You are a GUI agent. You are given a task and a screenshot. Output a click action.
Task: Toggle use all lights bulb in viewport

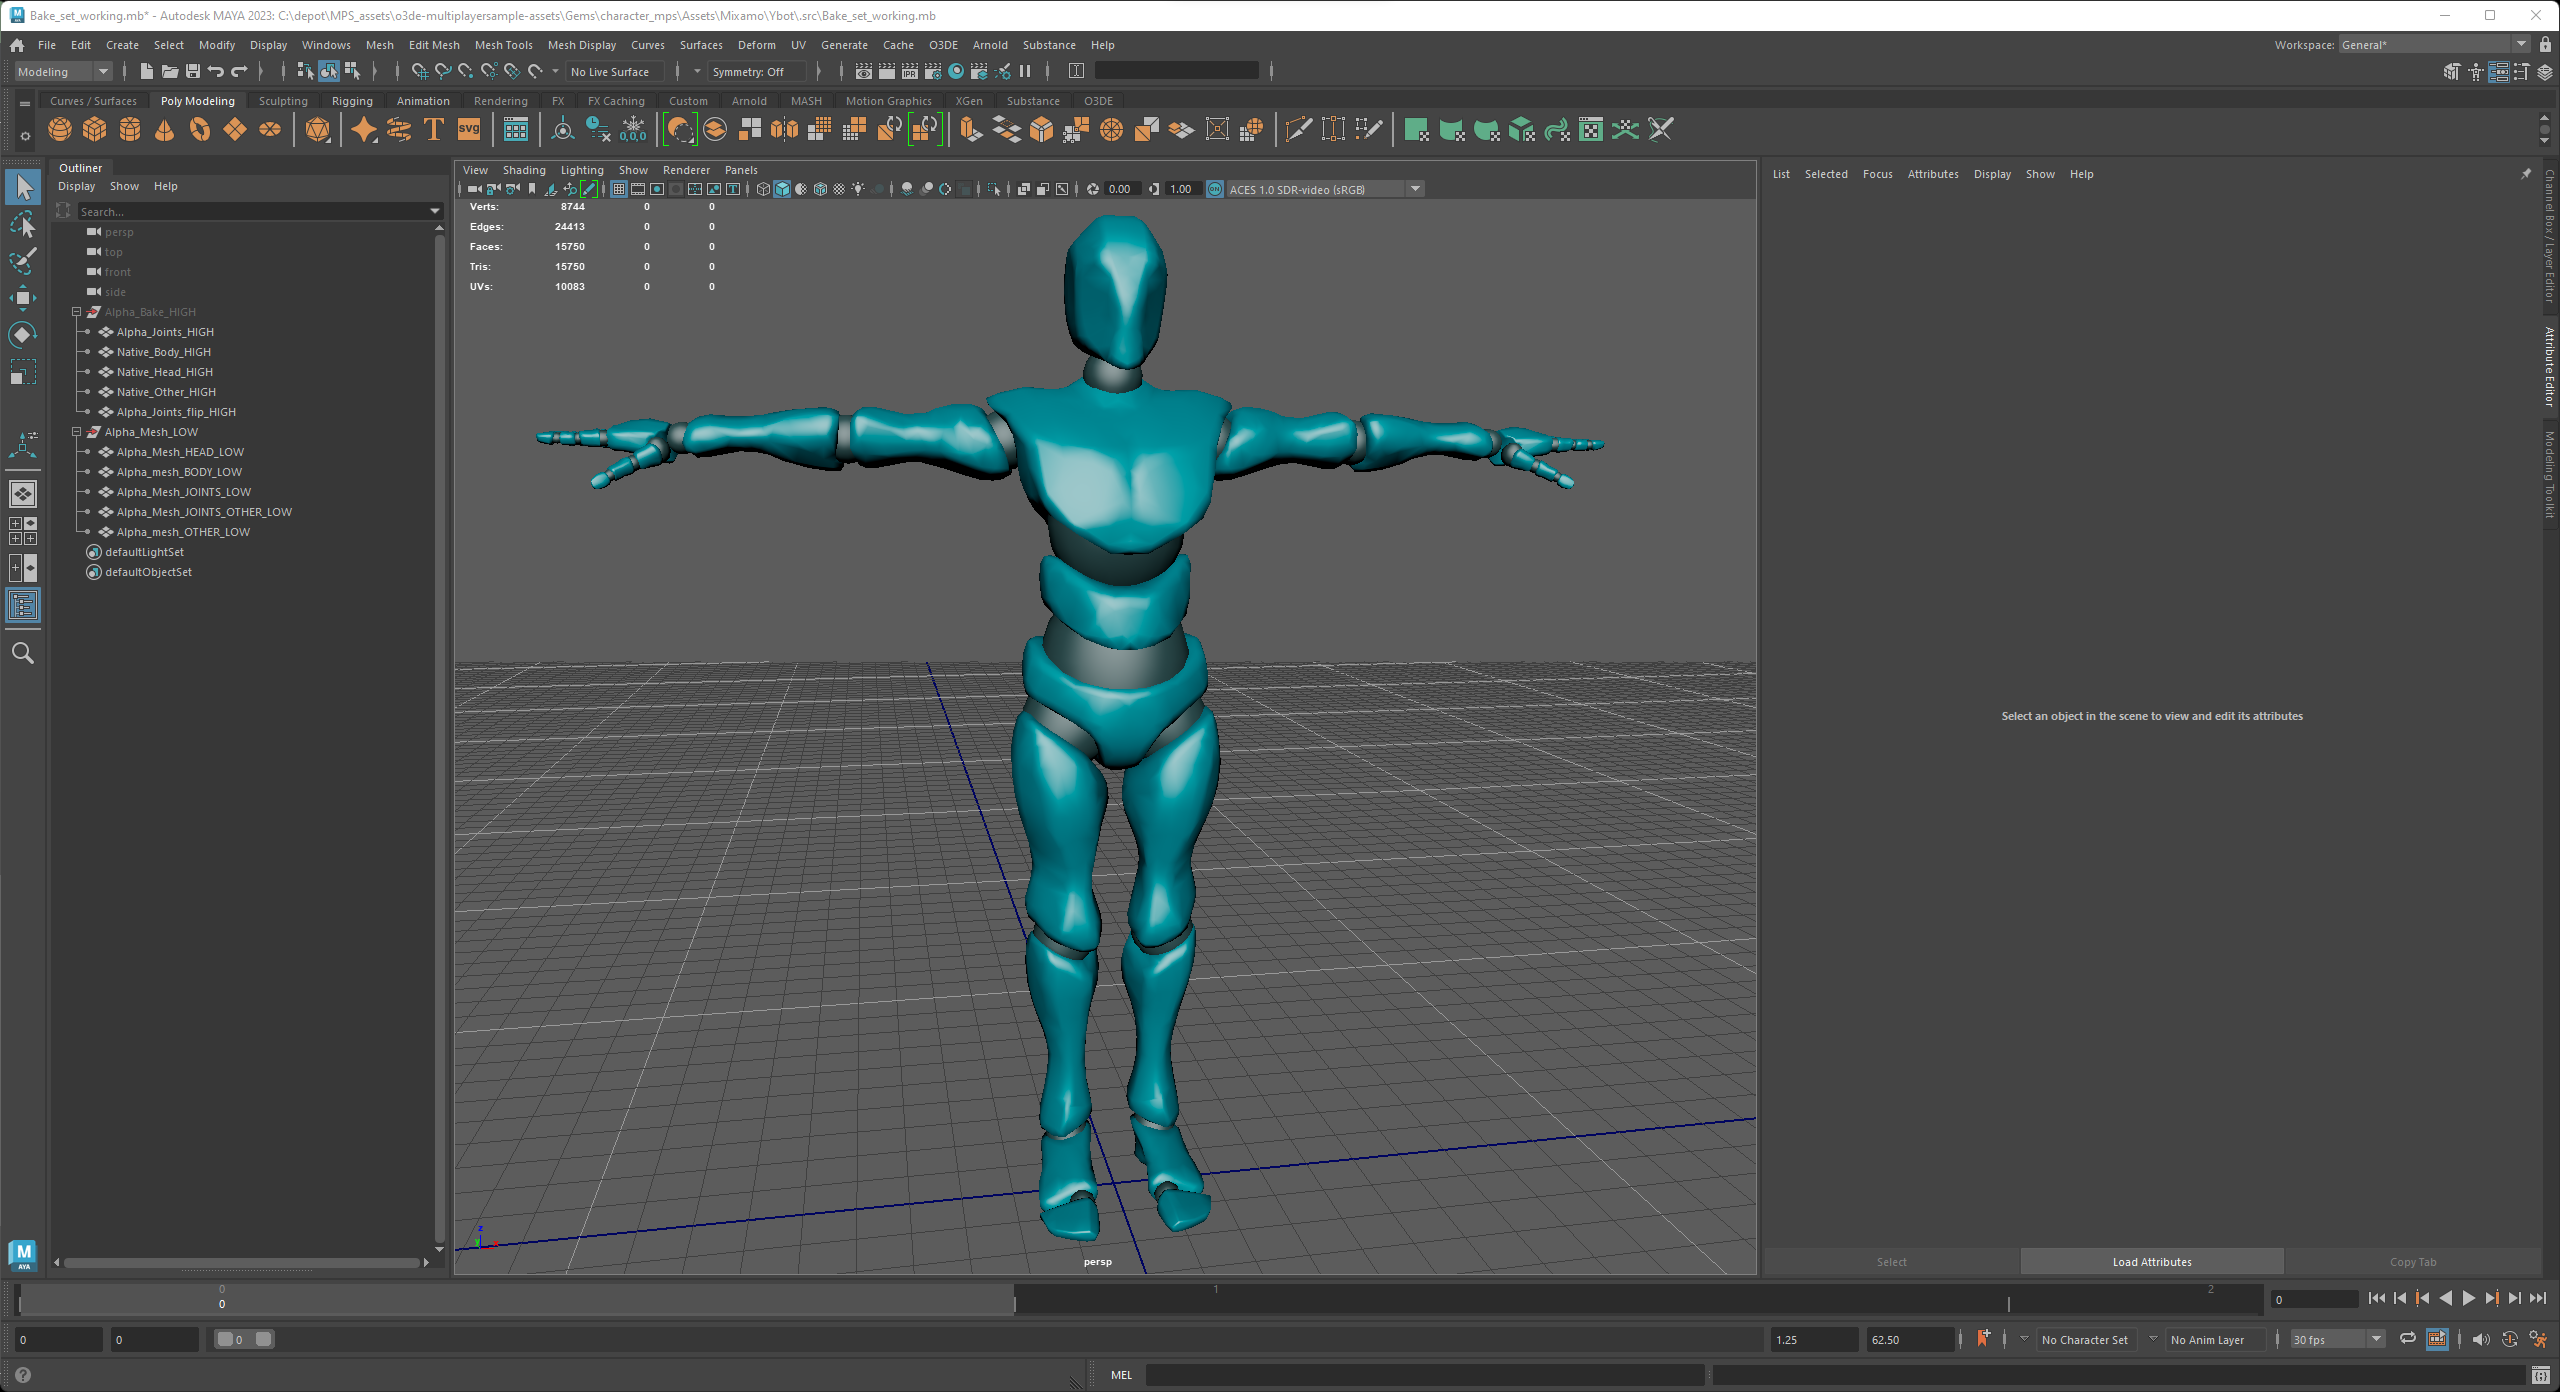tap(858, 189)
